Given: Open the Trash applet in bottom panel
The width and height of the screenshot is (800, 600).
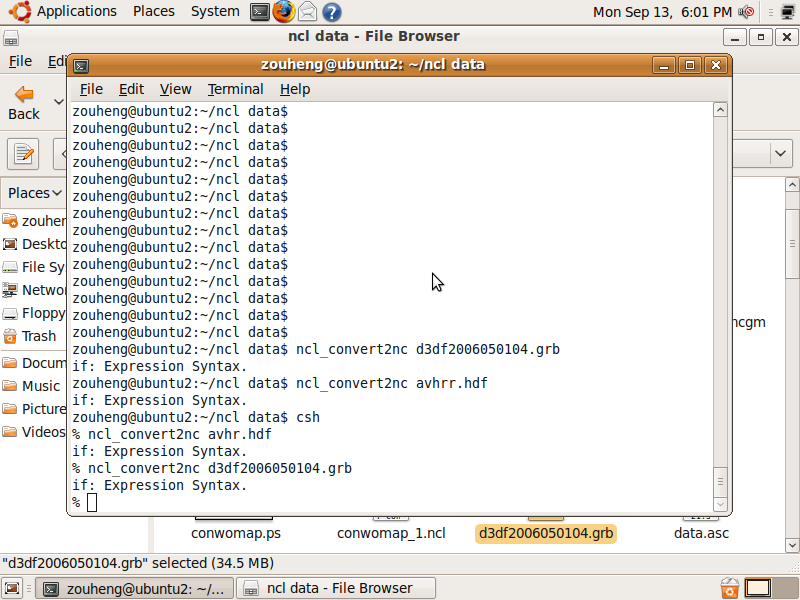Looking at the screenshot, I should point(730,588).
